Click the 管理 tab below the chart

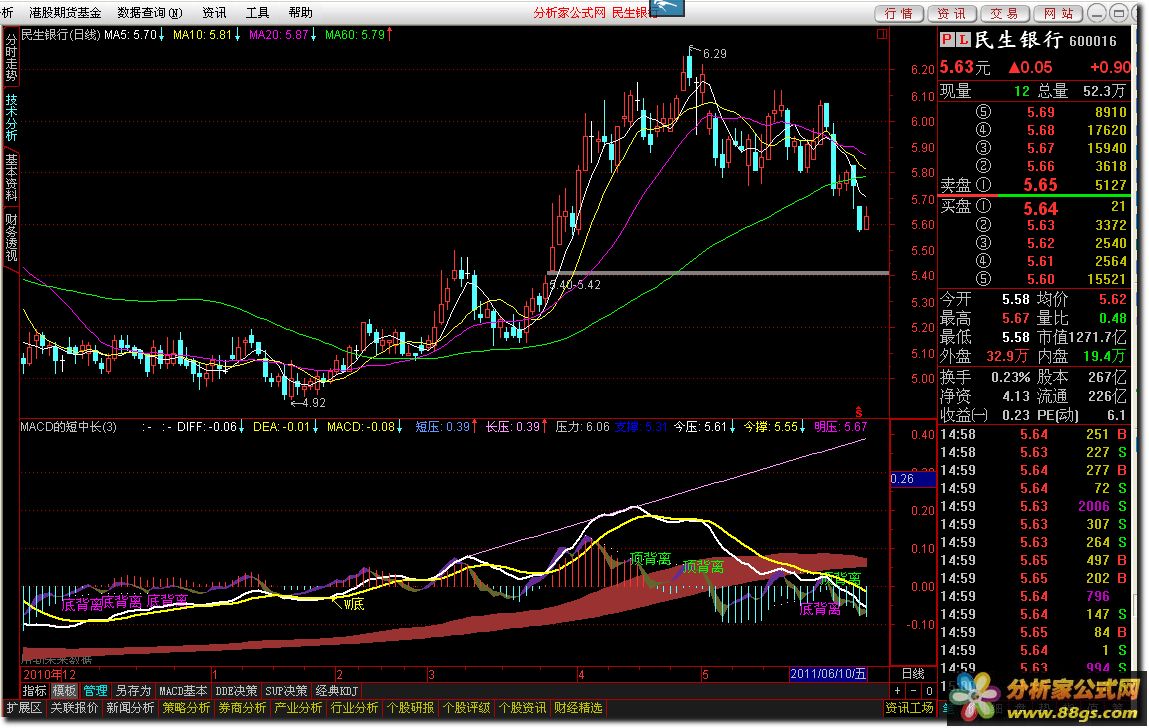(x=95, y=691)
